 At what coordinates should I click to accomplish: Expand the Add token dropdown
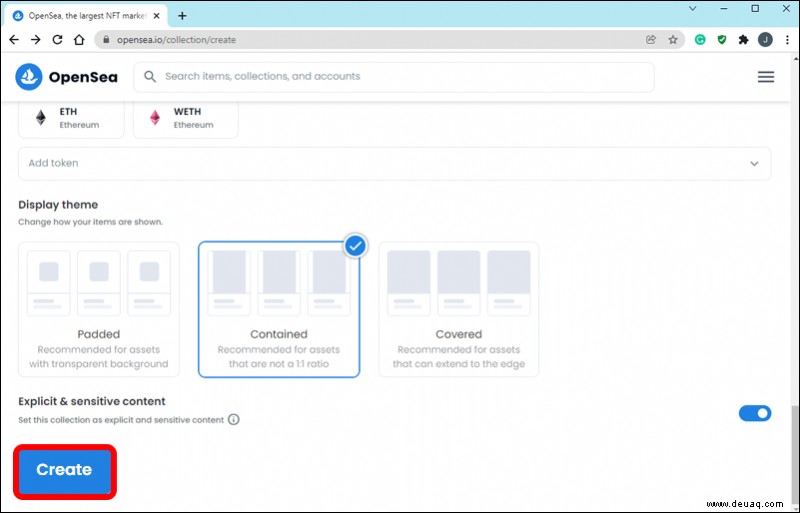coord(394,163)
